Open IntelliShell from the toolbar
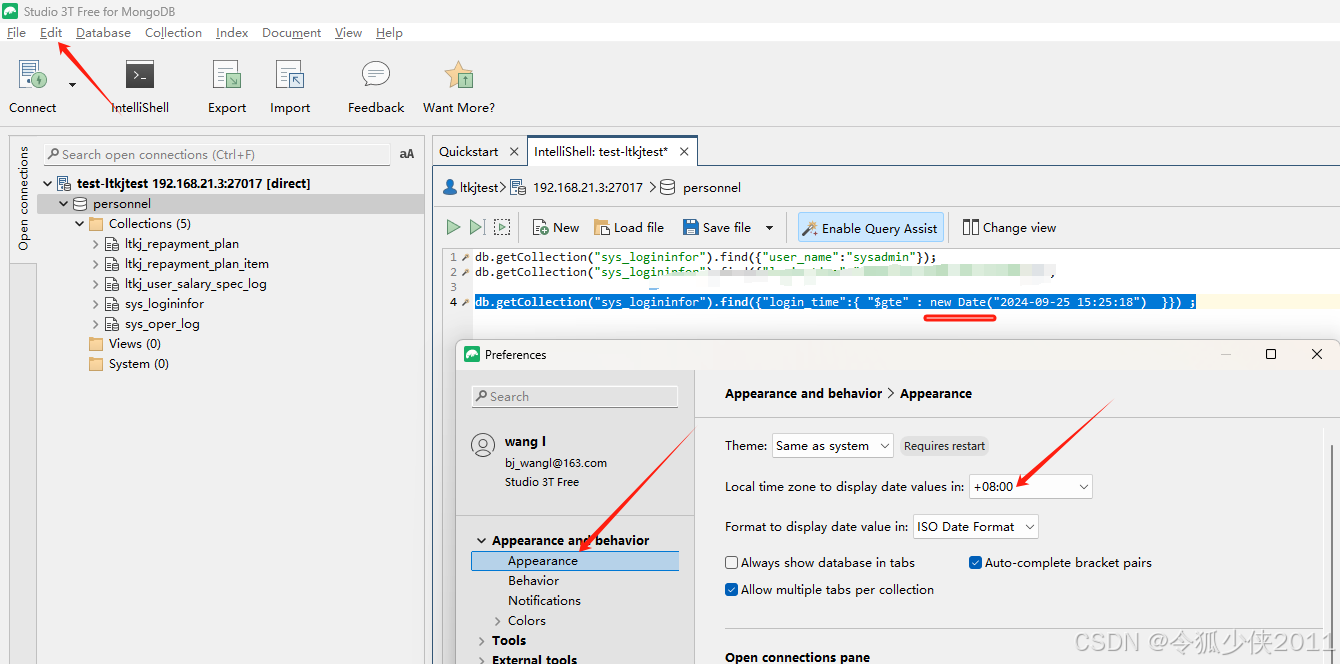The width and height of the screenshot is (1340, 664). click(x=140, y=75)
